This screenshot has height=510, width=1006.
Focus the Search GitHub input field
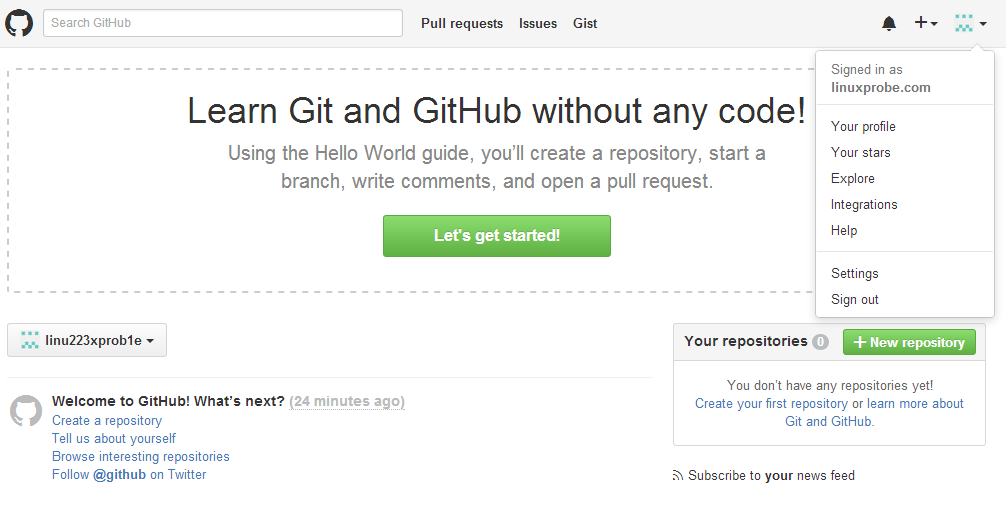[x=222, y=23]
